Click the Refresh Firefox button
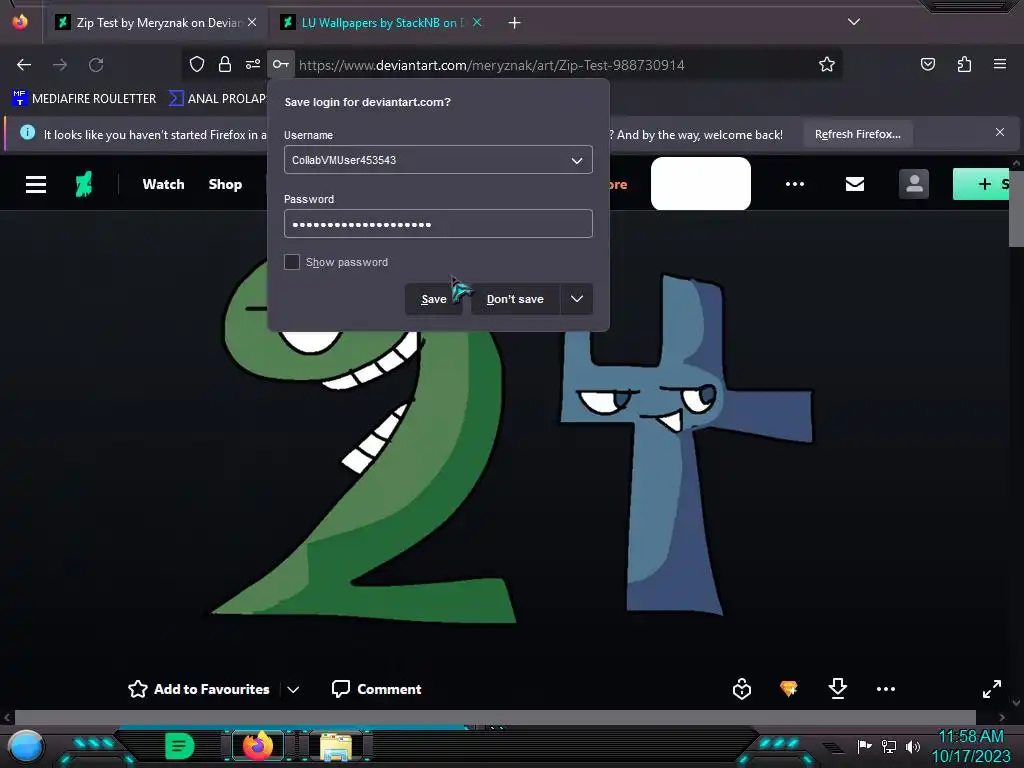The image size is (1024, 768). point(857,135)
